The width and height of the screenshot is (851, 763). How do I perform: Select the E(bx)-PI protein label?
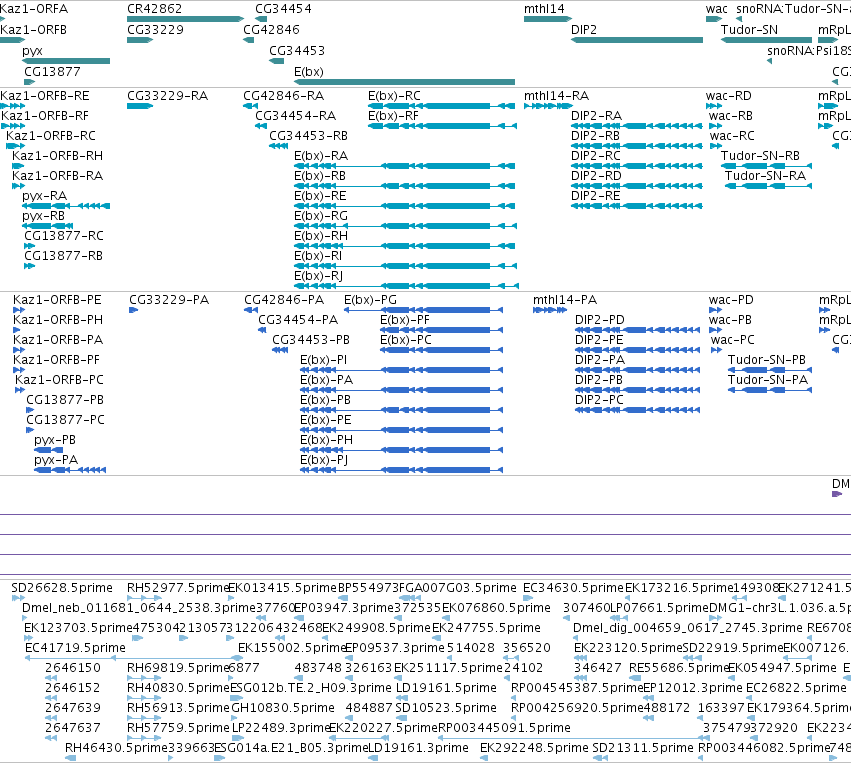pyautogui.click(x=323, y=360)
